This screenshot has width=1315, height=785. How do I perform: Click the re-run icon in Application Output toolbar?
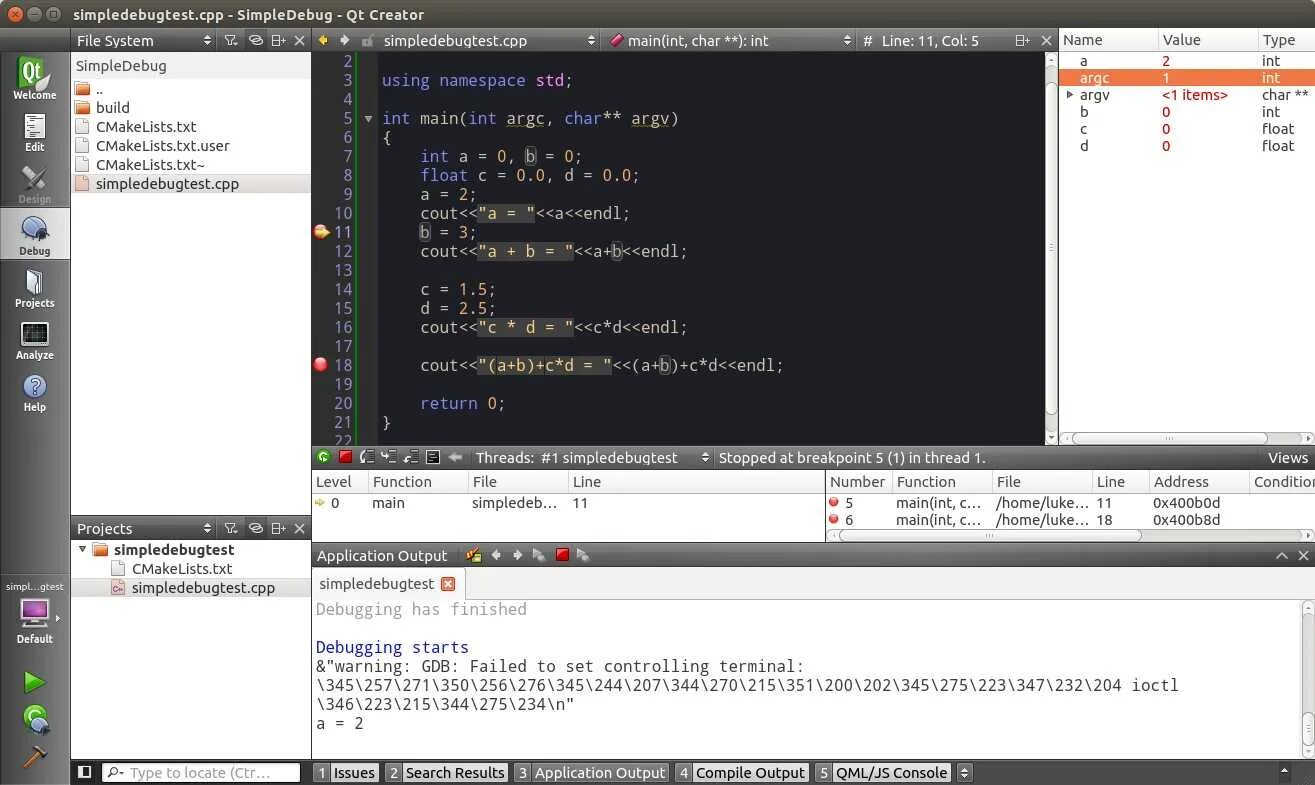(539, 555)
